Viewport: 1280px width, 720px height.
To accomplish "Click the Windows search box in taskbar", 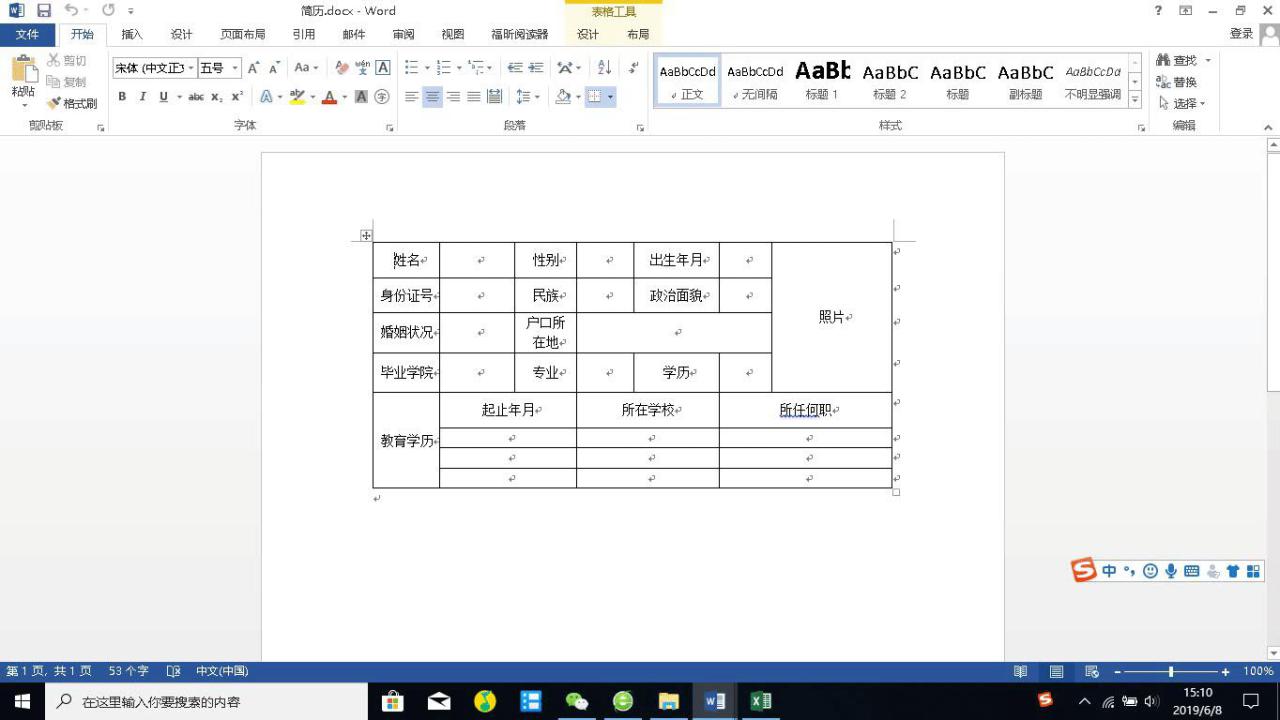I will click(207, 701).
